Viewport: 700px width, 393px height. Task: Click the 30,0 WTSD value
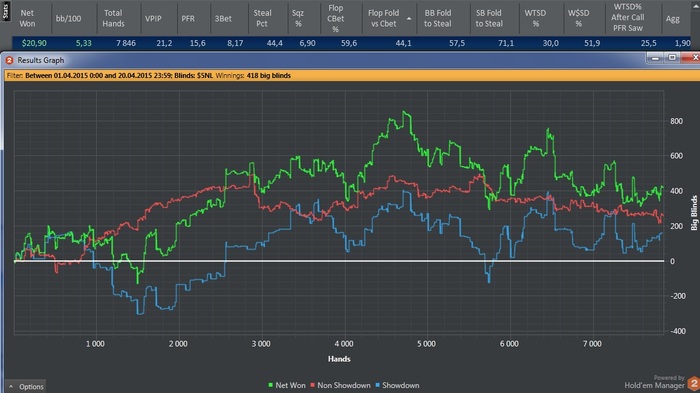550,43
